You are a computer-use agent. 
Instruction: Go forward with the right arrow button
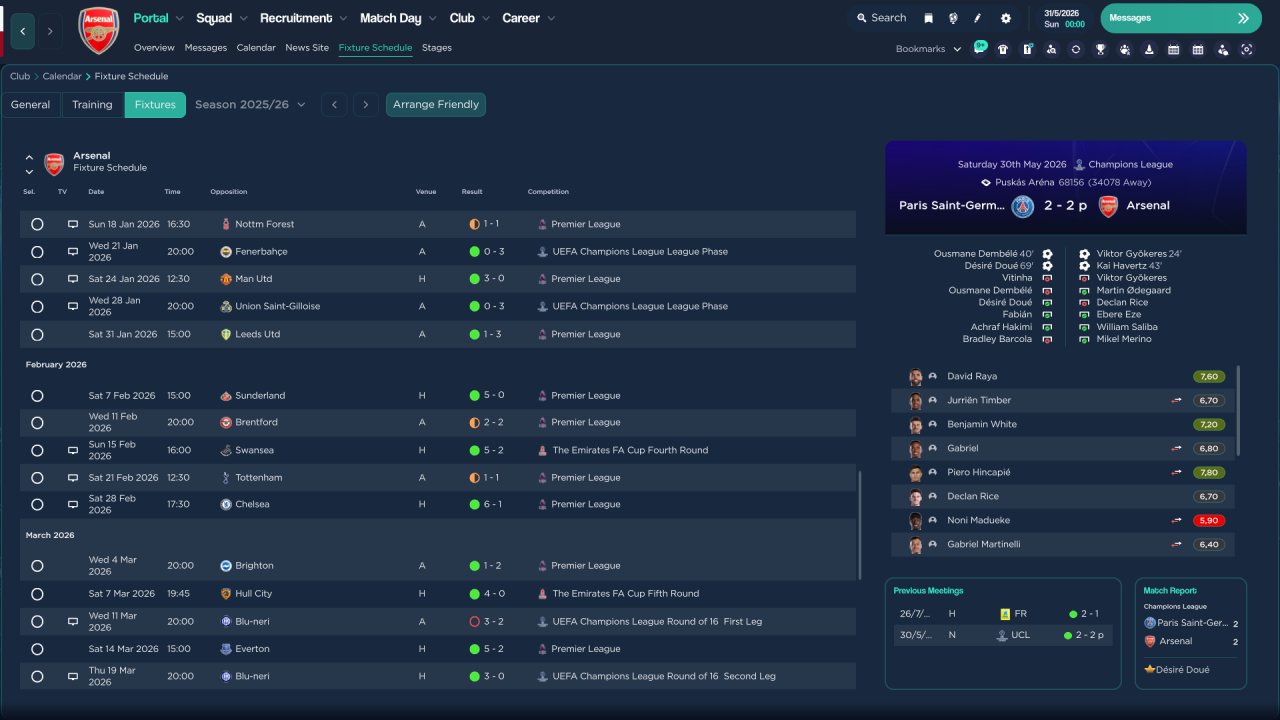pyautogui.click(x=50, y=31)
